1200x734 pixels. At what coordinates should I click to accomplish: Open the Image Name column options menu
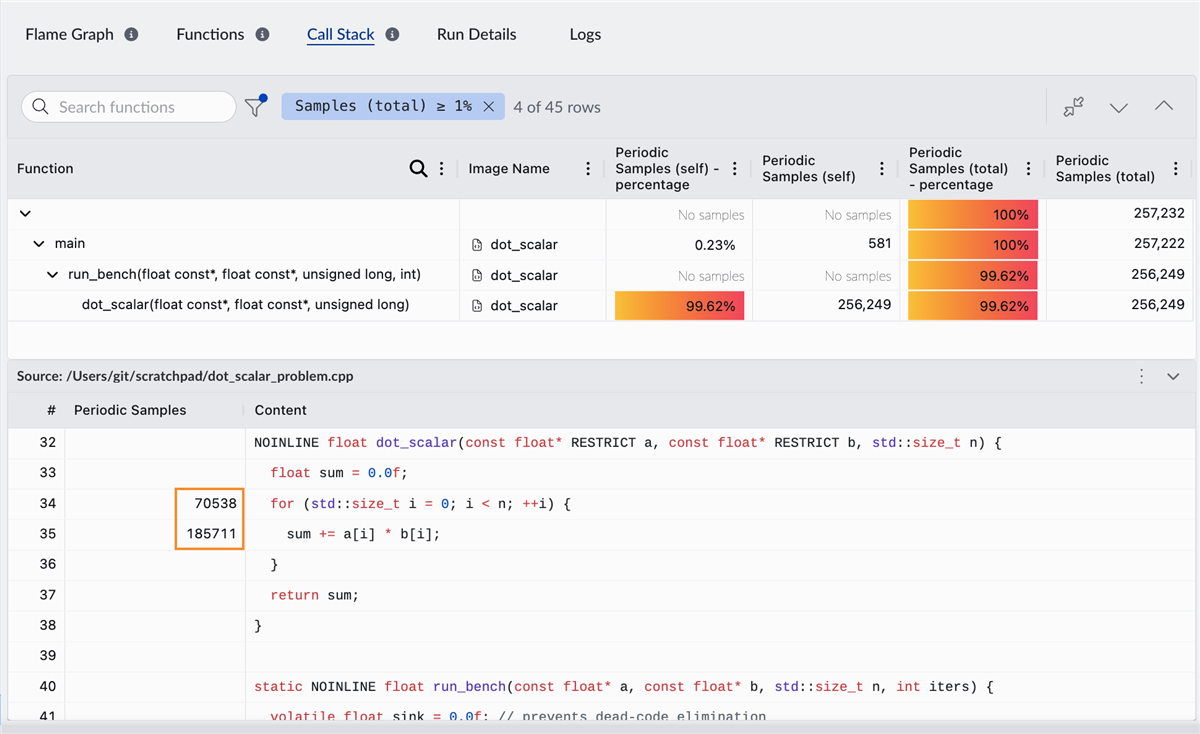(588, 168)
